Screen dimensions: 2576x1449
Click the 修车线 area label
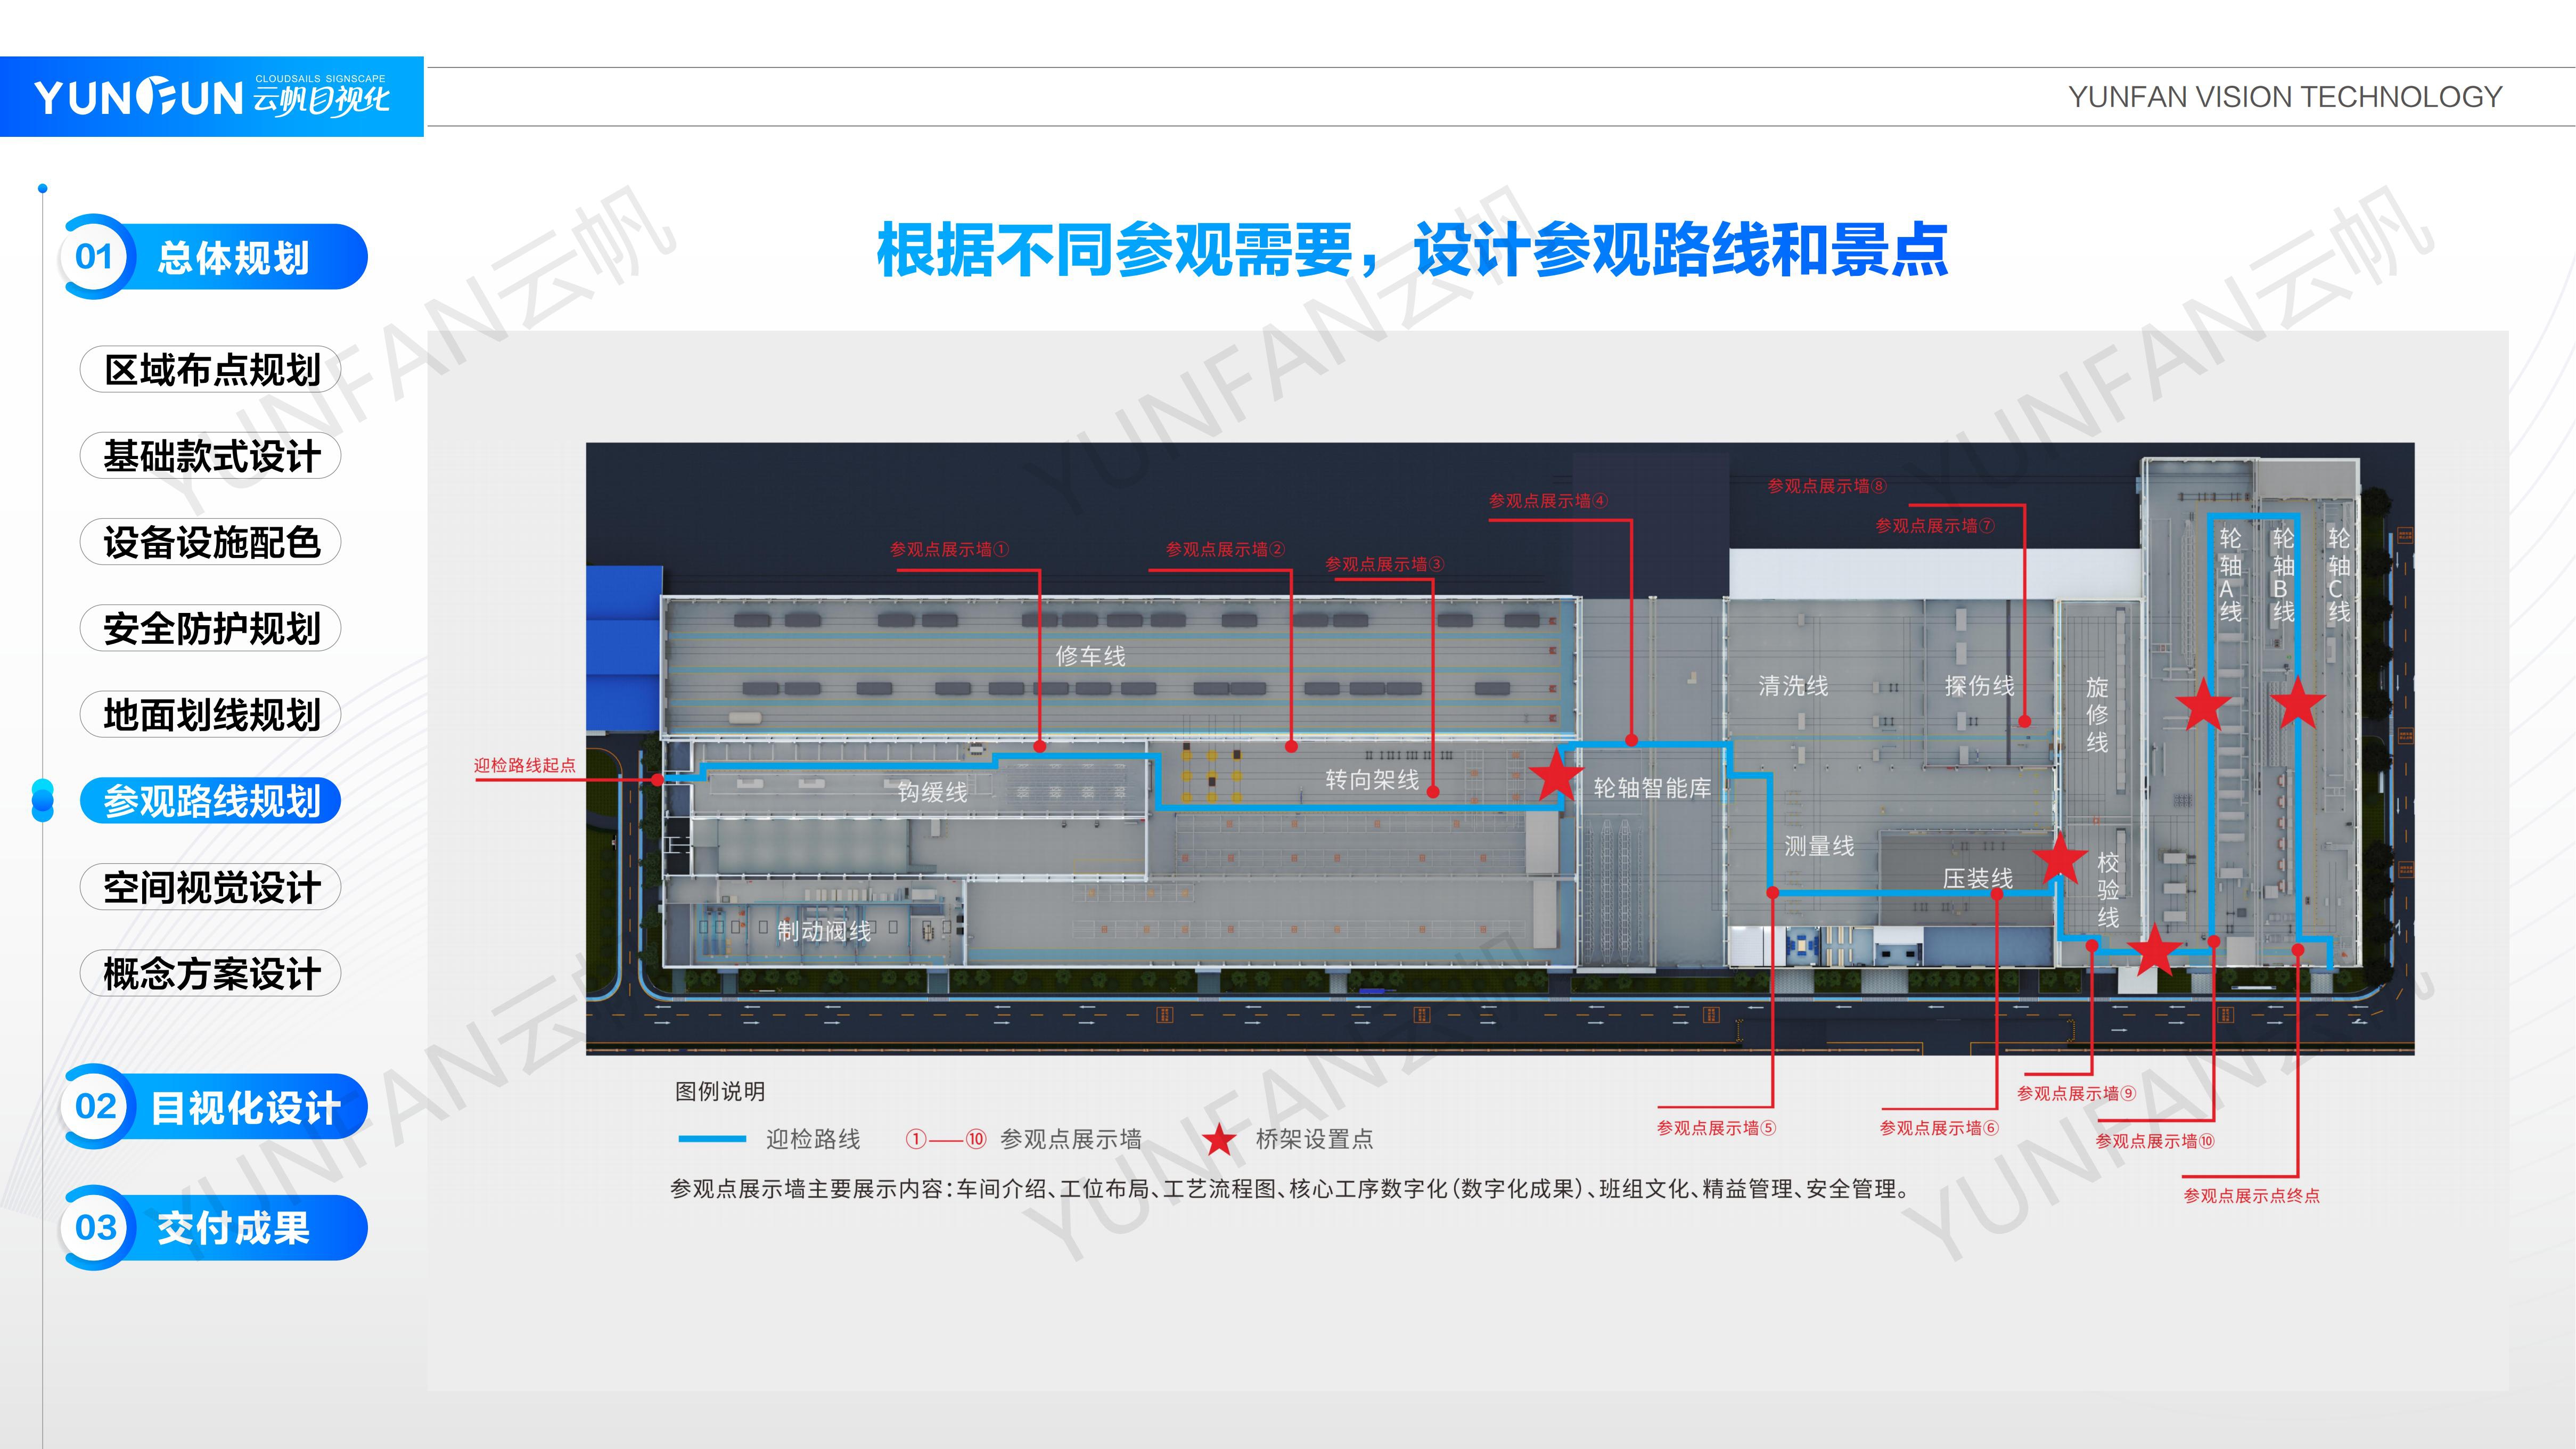pyautogui.click(x=1090, y=656)
